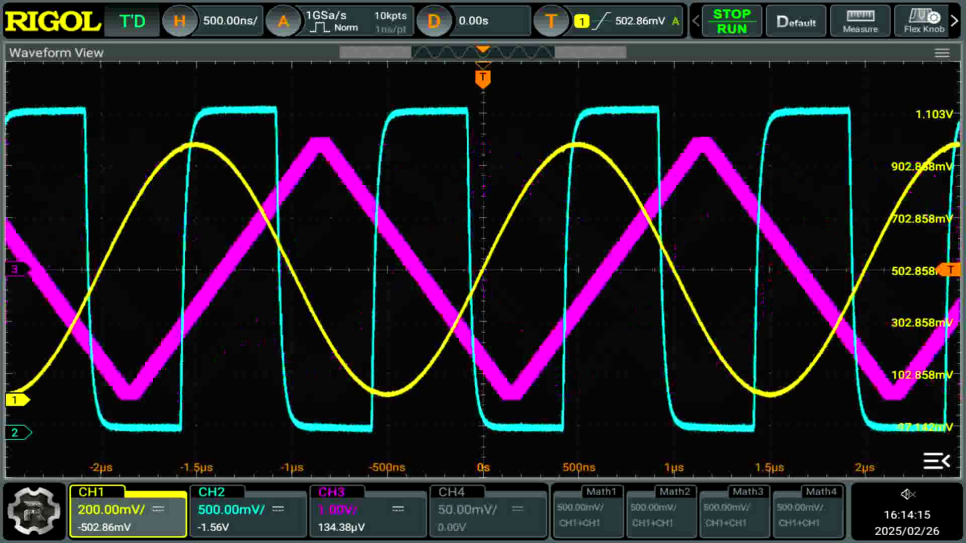Click the RIGOL logo

pos(52,22)
